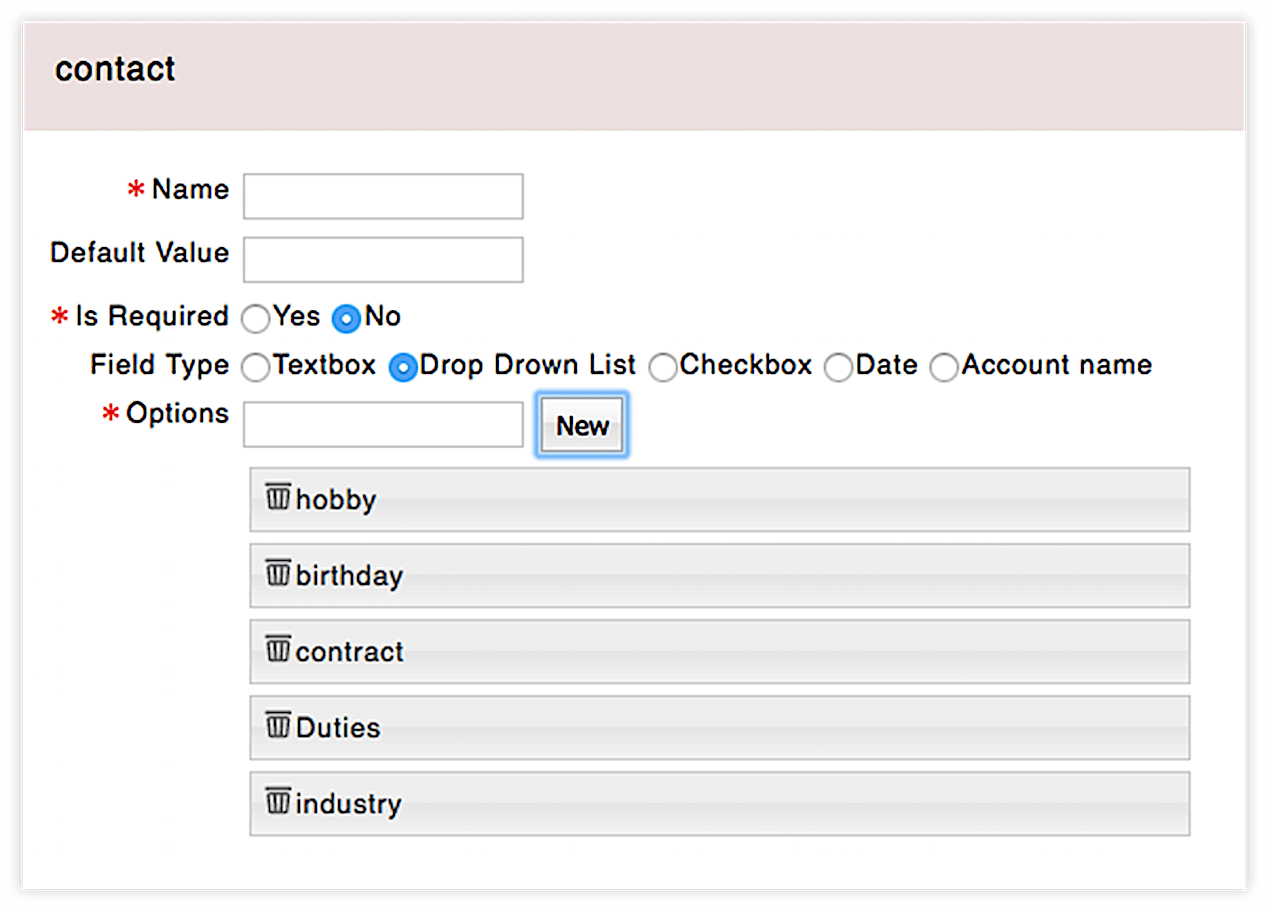Screen dimensions: 1268x911
Task: Click the industry option row
Action: click(720, 803)
